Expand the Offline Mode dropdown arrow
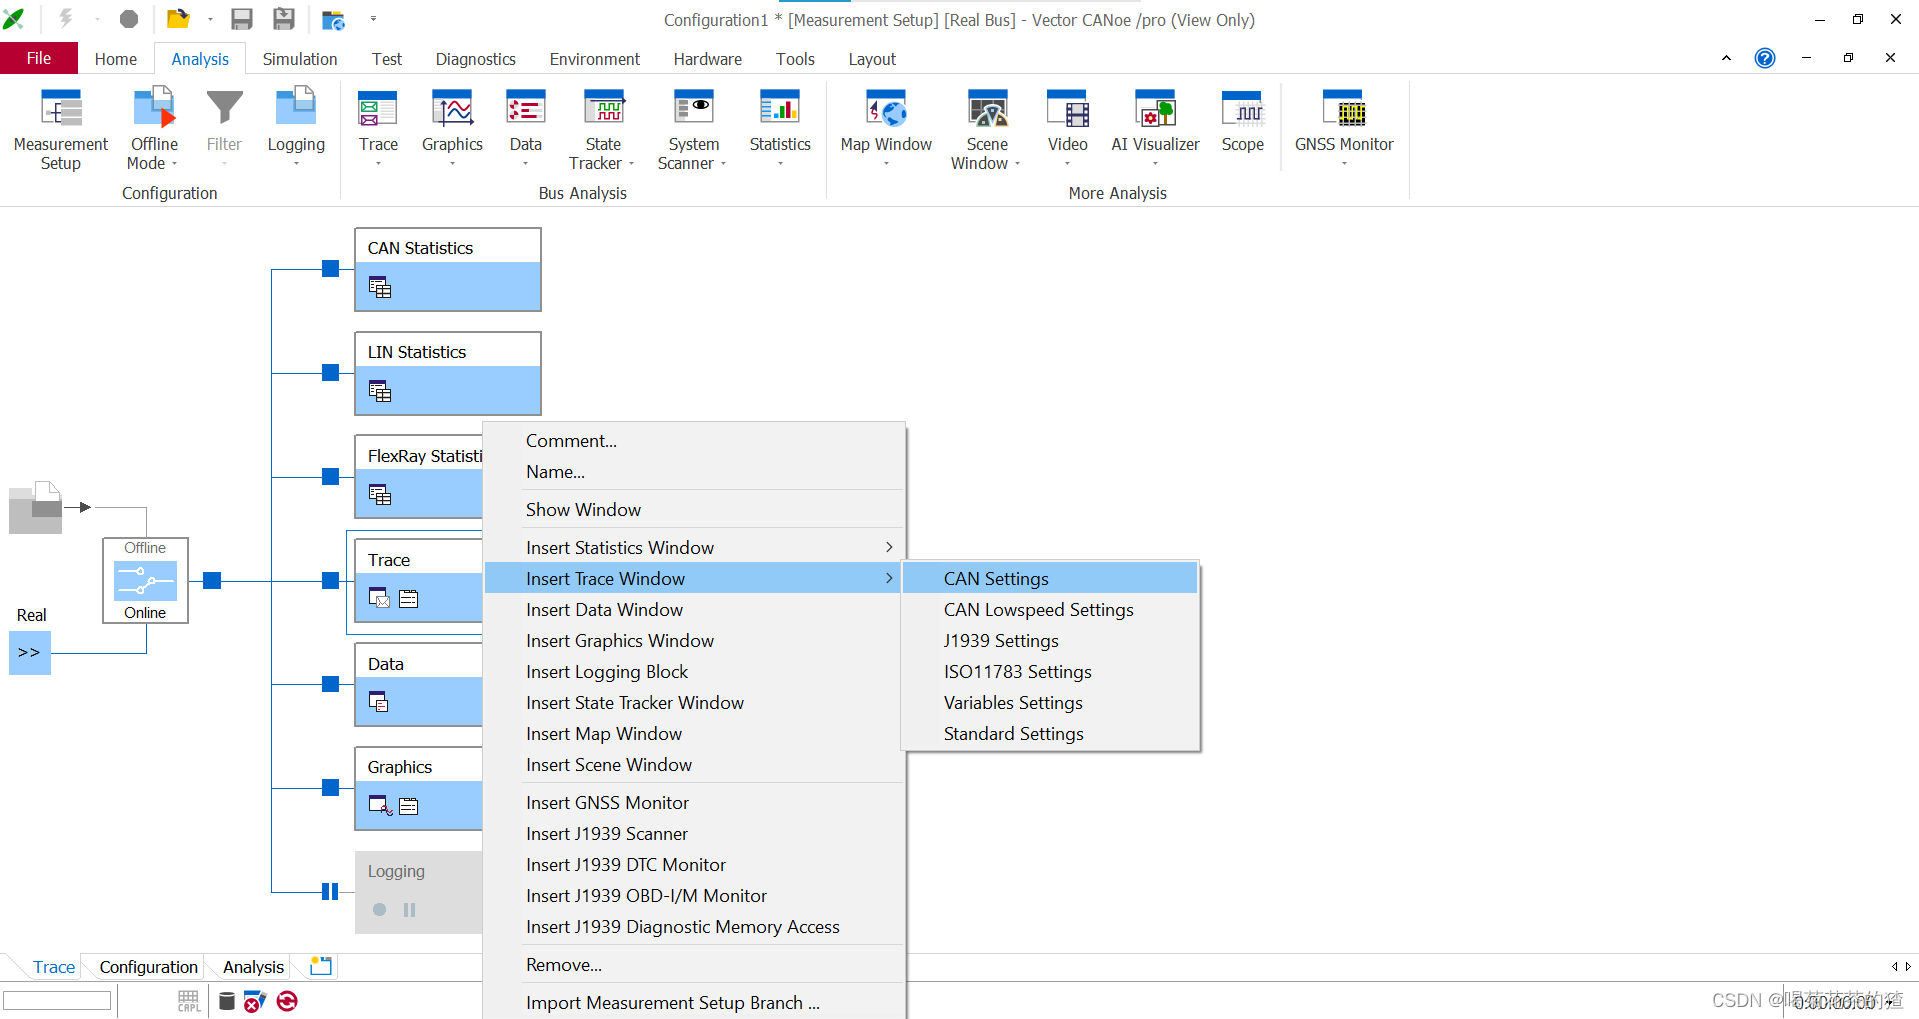 174,164
